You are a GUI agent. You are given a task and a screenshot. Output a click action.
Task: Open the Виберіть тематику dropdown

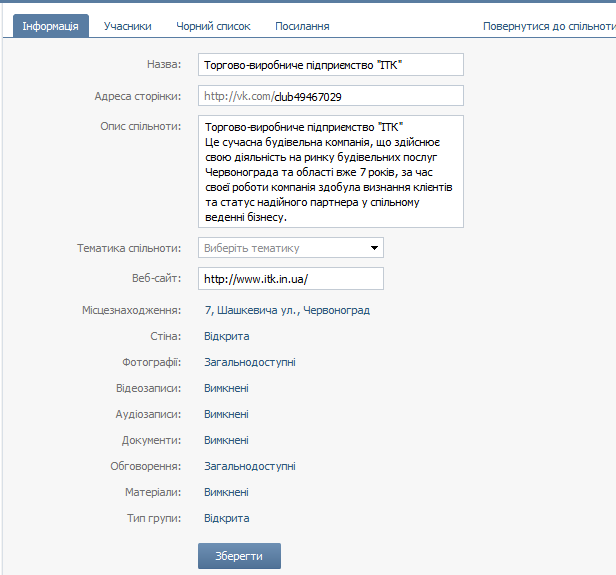(291, 248)
